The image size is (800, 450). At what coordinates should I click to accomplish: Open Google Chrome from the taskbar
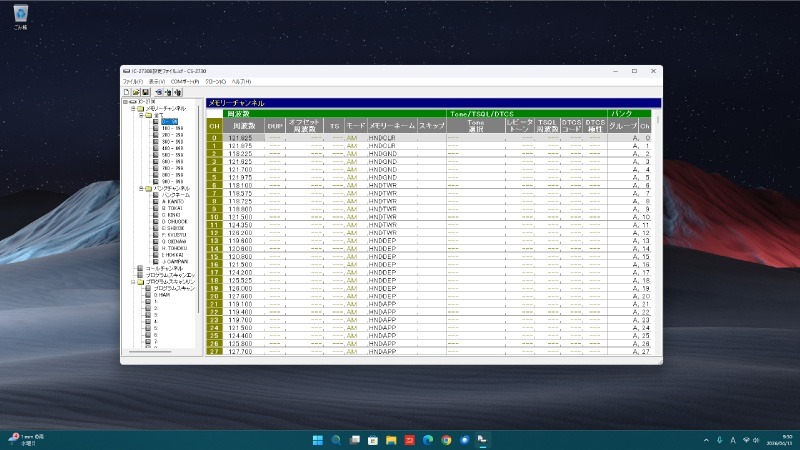pos(446,439)
